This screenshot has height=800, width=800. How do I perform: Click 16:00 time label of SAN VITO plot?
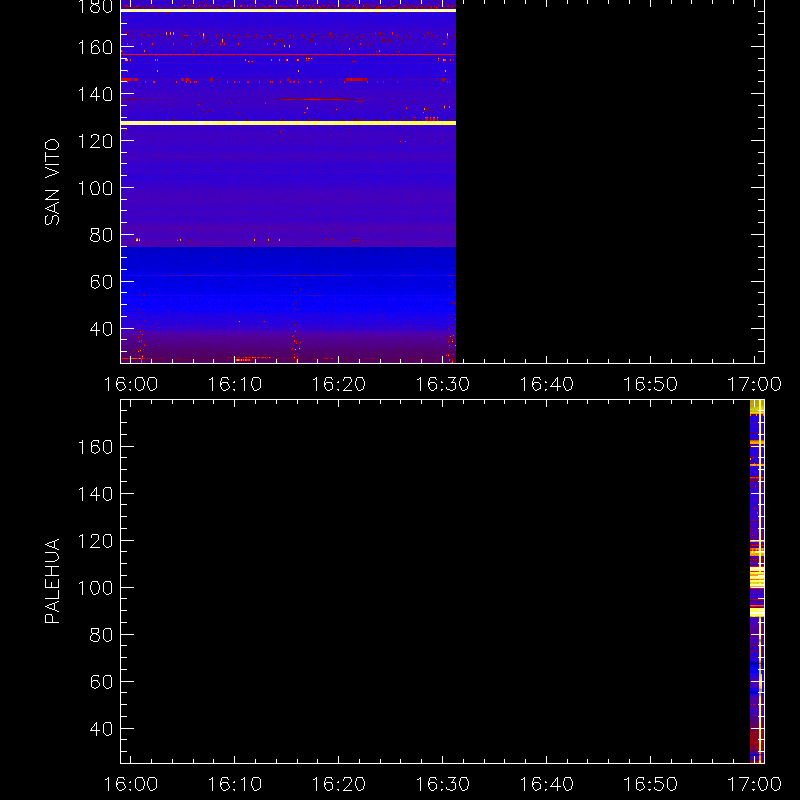(131, 384)
